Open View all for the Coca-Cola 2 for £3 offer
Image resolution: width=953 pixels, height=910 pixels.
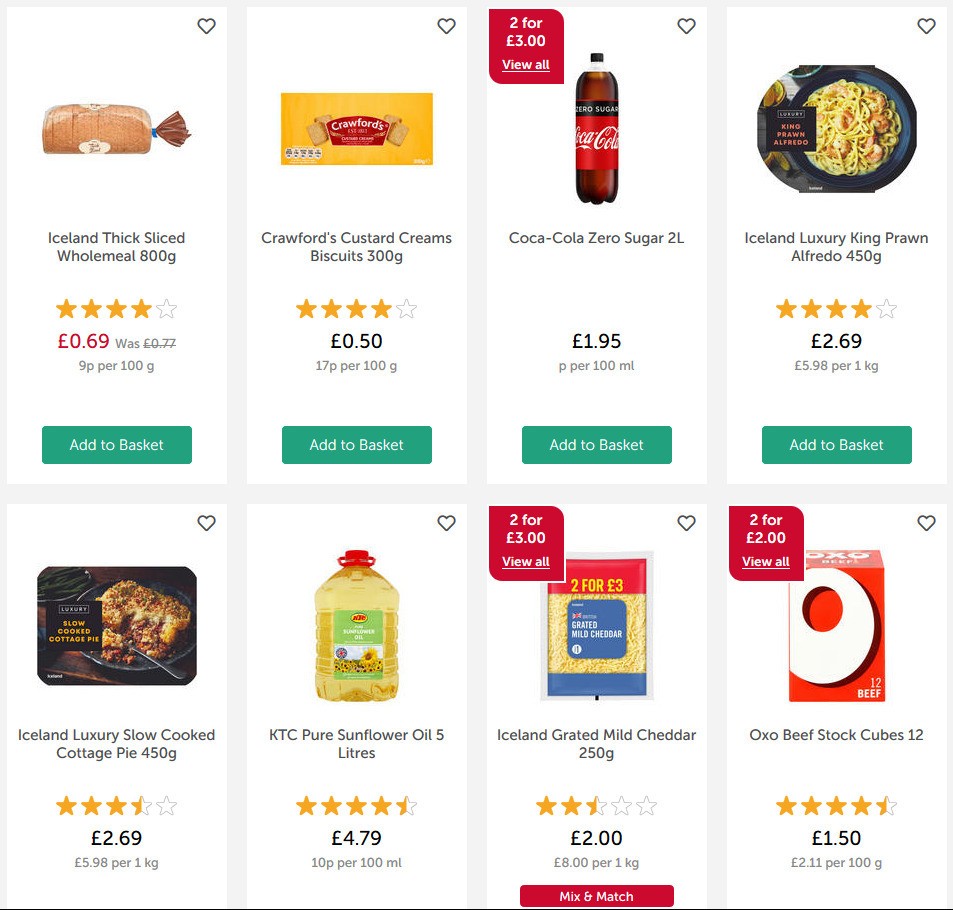[526, 65]
